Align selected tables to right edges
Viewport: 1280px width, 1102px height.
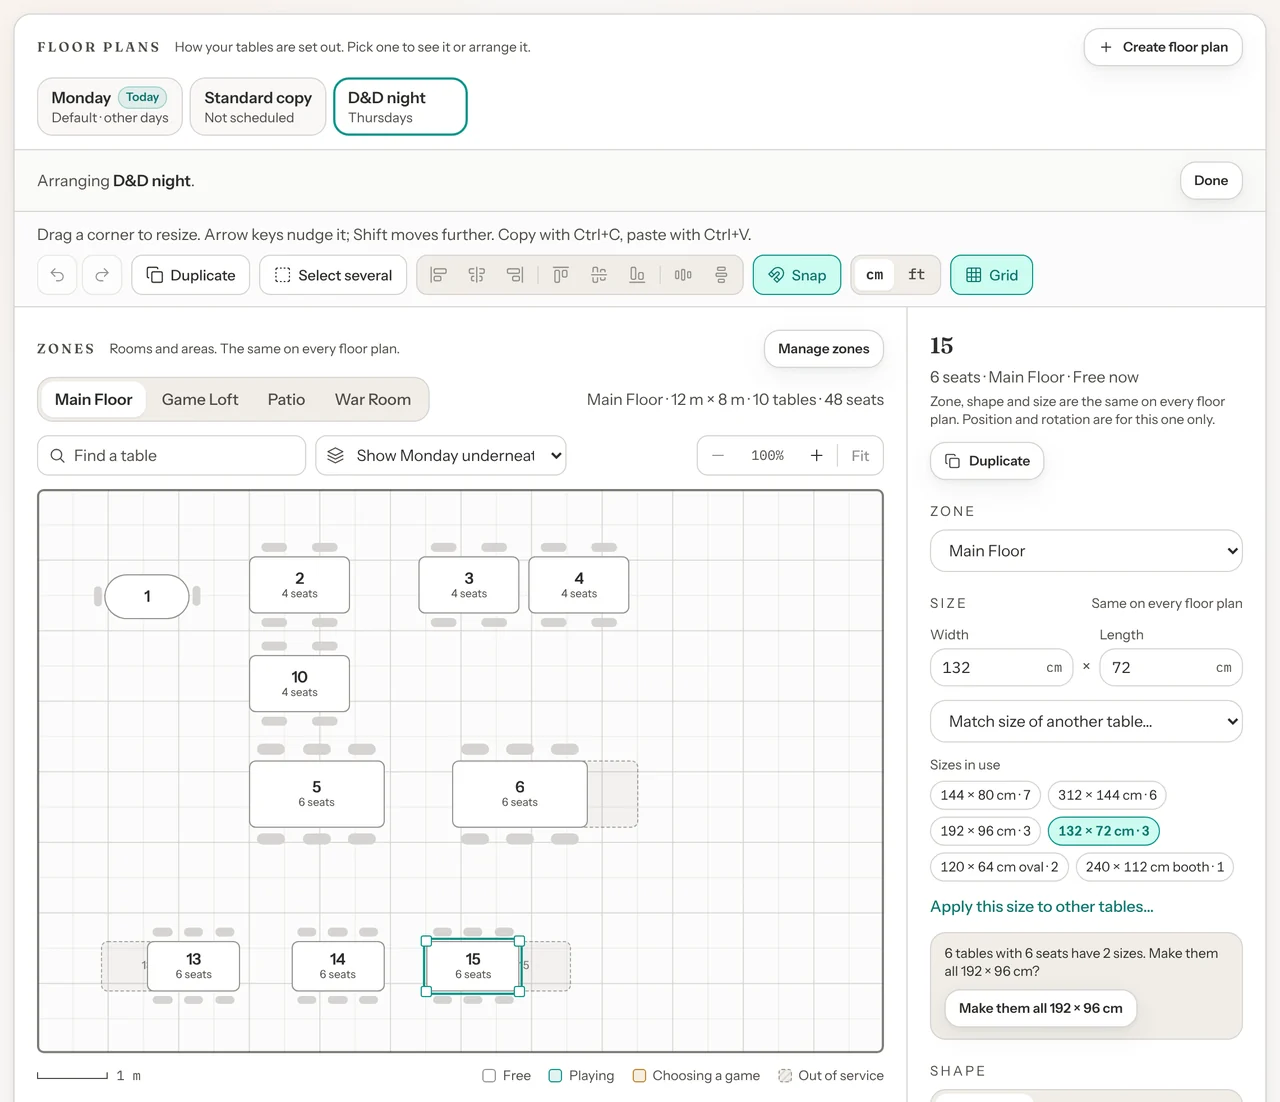515,275
